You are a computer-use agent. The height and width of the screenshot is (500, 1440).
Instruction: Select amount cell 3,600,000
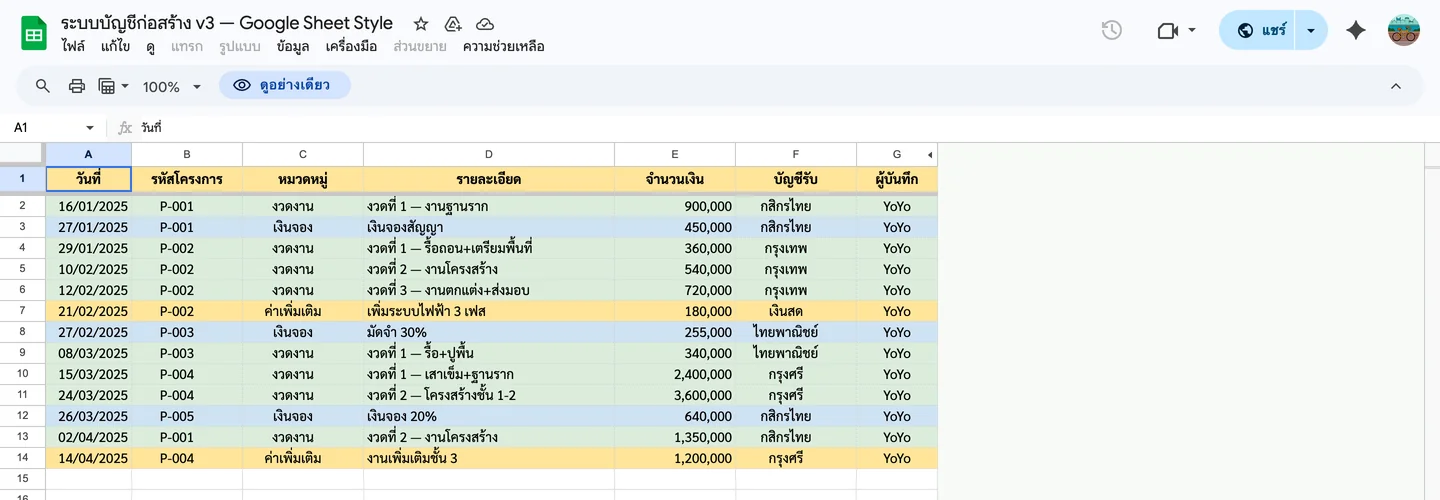coord(675,395)
